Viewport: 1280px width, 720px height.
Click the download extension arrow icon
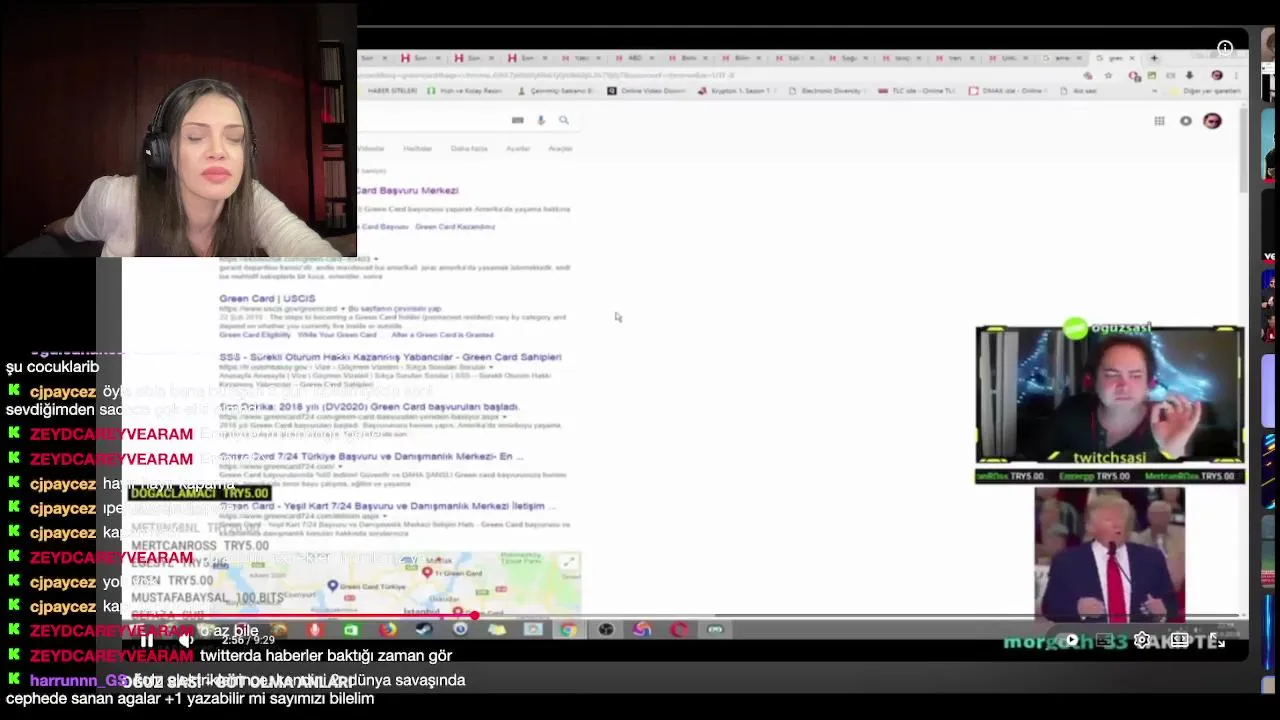(x=1189, y=75)
